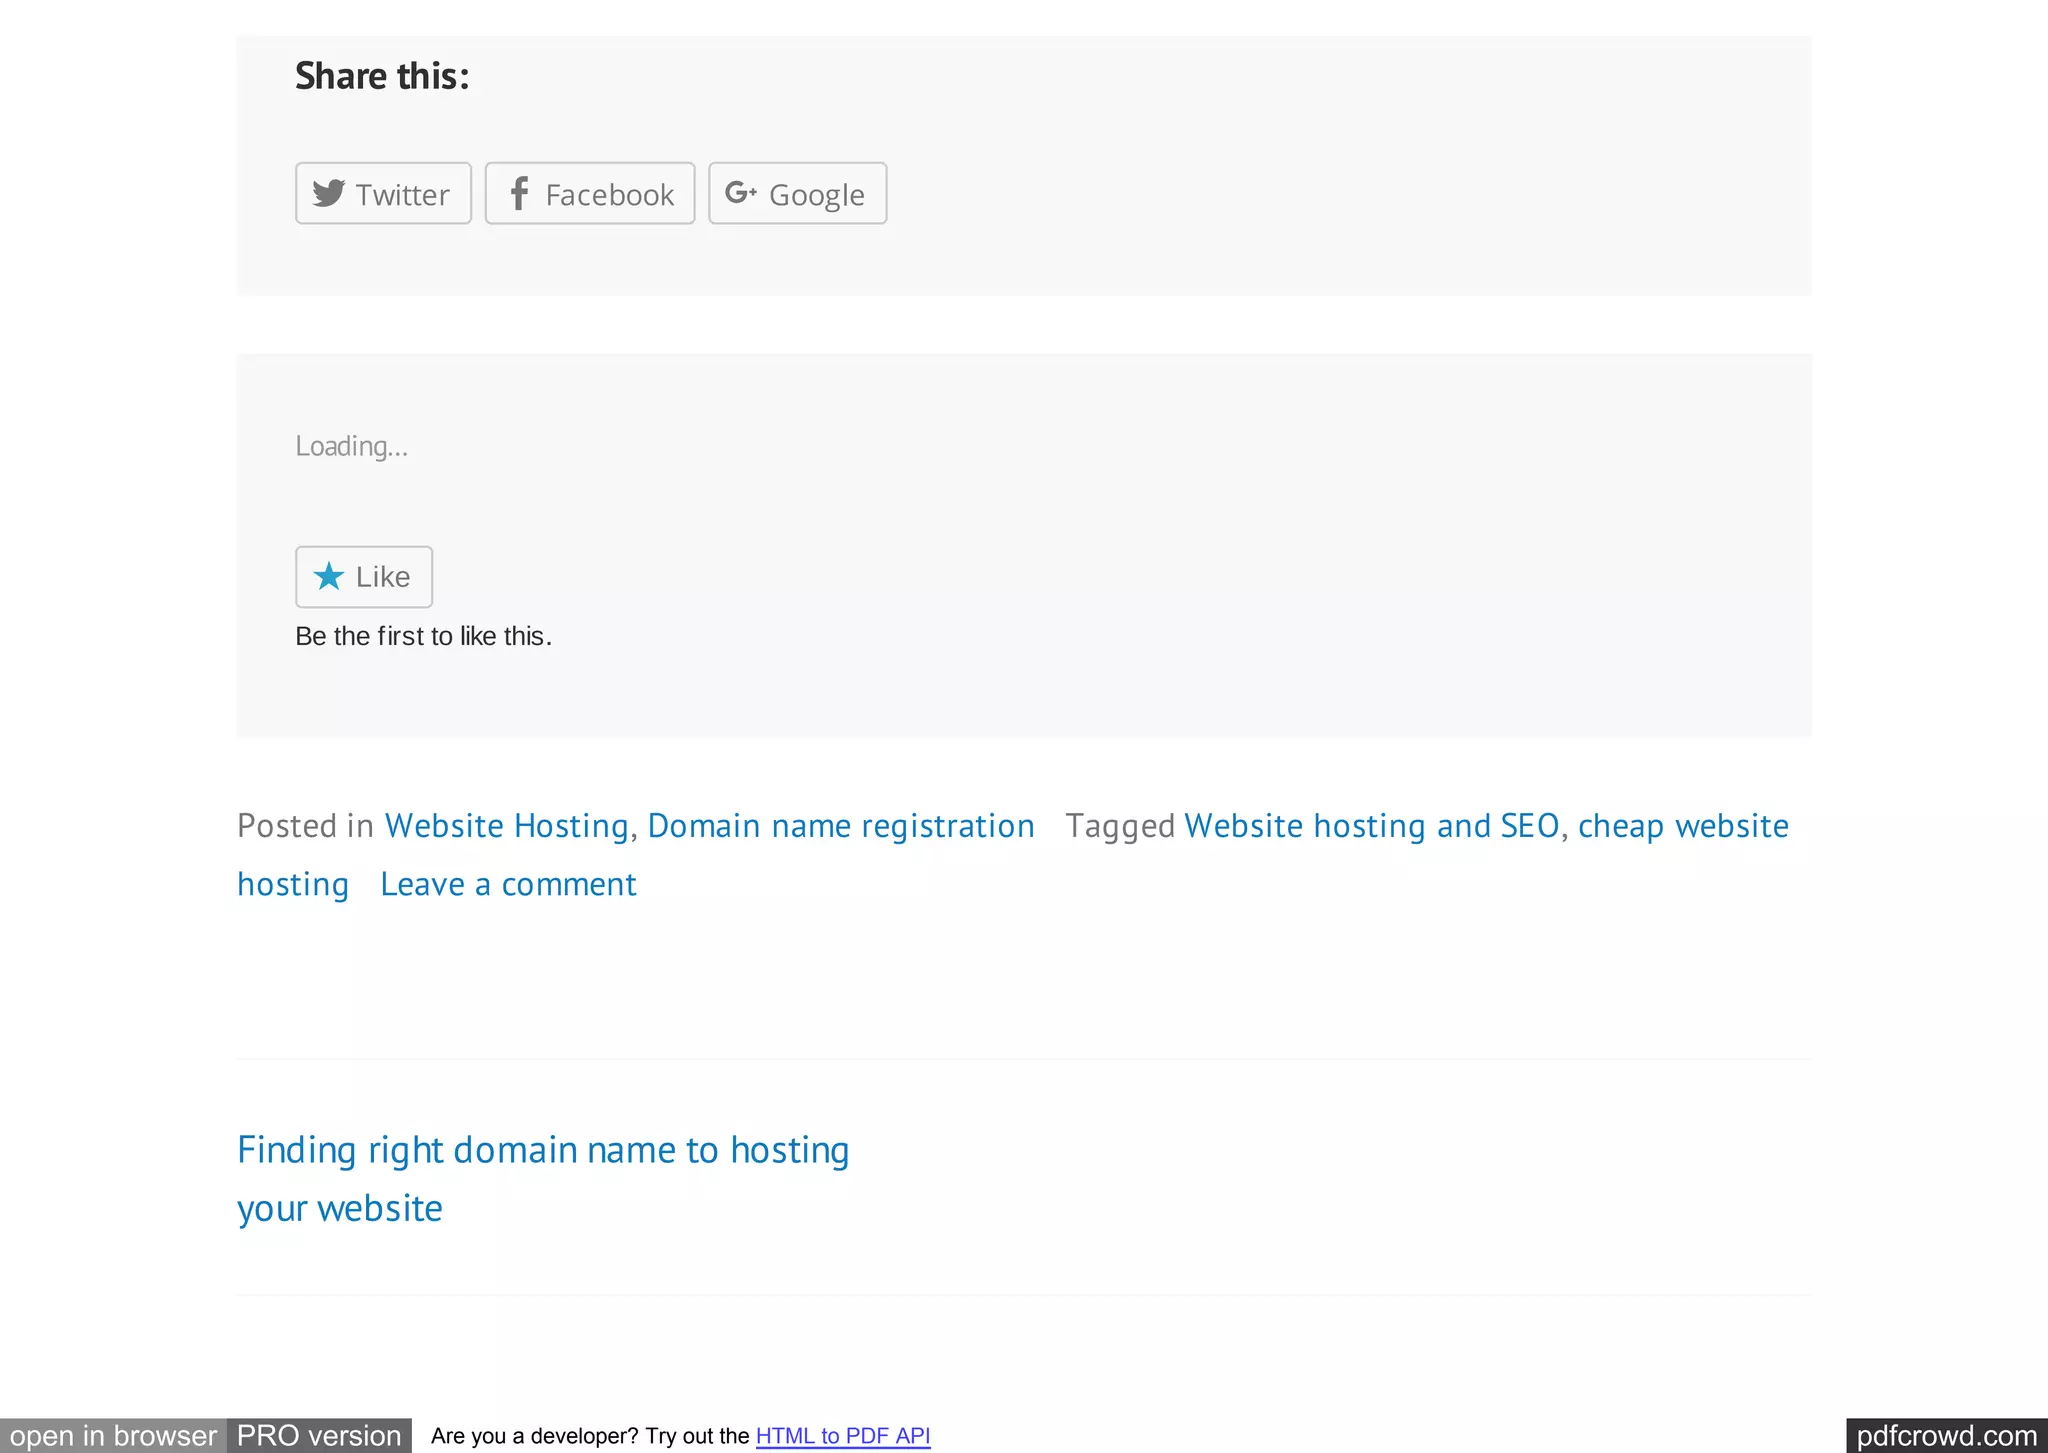This screenshot has width=2048, height=1453.
Task: Click the open in browser button
Action: (x=113, y=1435)
